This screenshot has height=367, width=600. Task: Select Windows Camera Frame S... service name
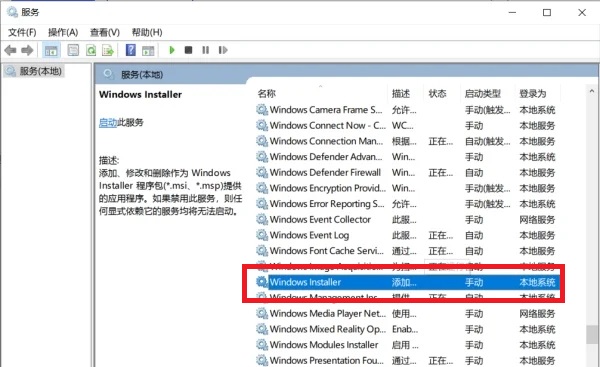click(x=326, y=110)
